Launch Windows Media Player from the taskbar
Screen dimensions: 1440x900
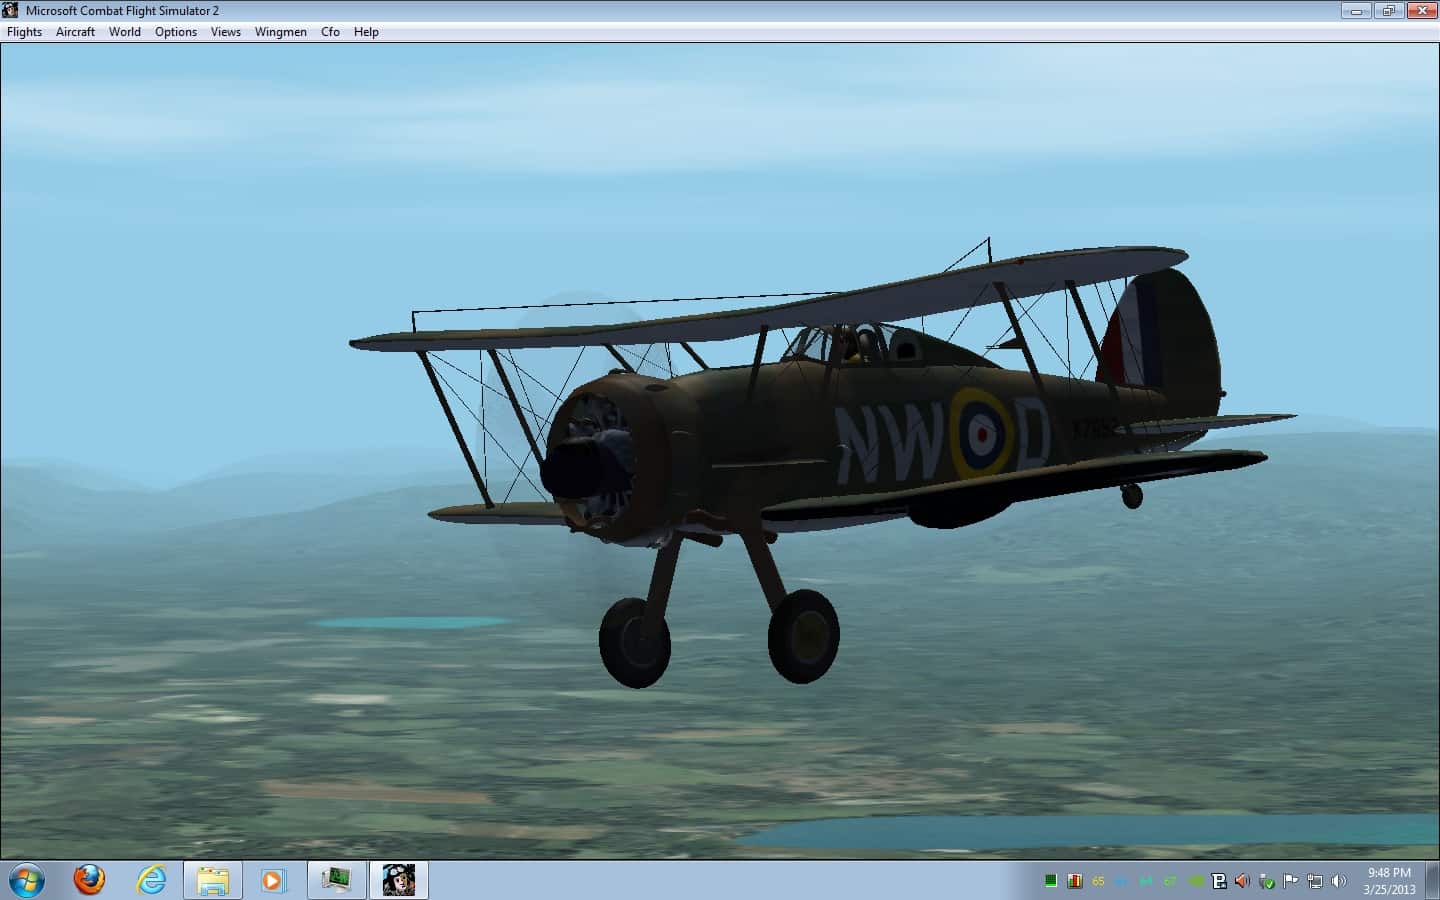tap(273, 880)
